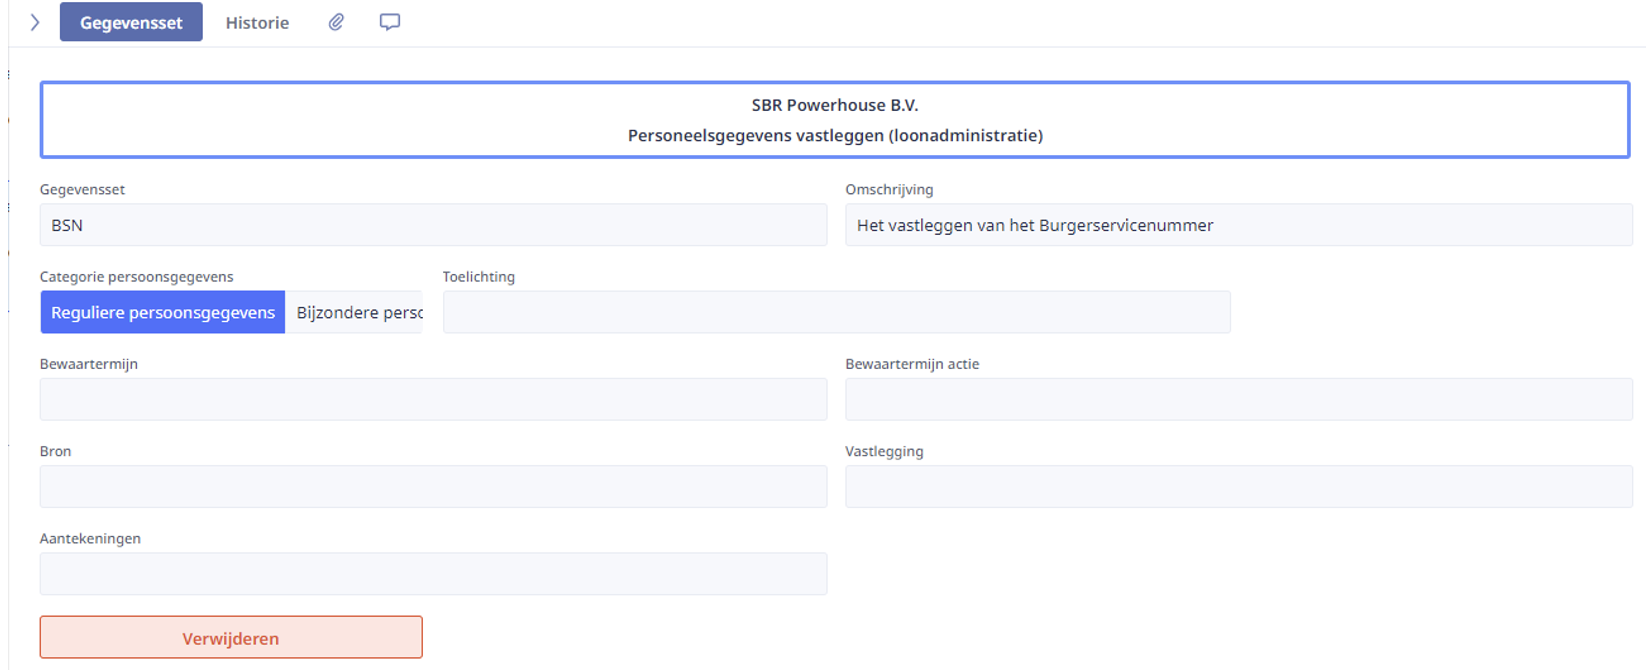The width and height of the screenshot is (1652, 670).
Task: Open the comments speech bubble icon
Action: tap(390, 22)
